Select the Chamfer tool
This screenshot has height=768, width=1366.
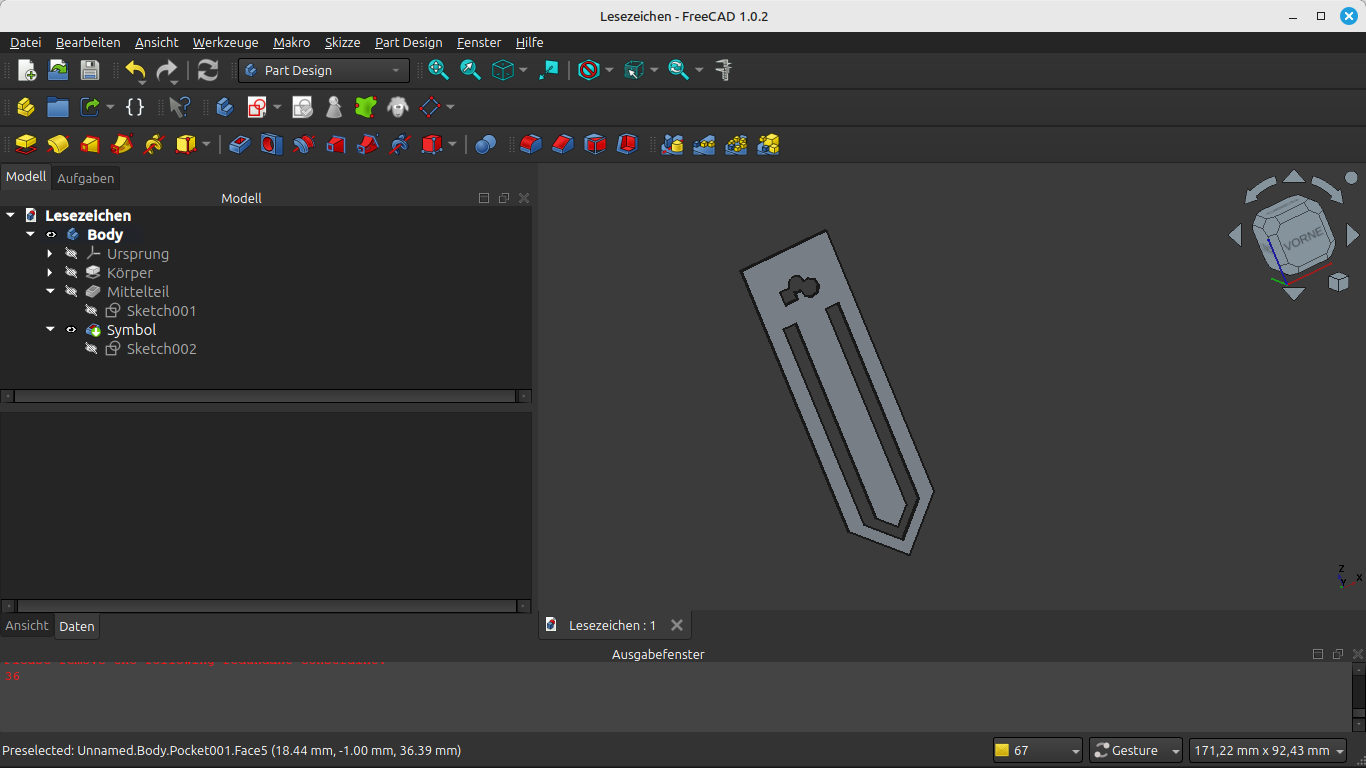tap(563, 145)
